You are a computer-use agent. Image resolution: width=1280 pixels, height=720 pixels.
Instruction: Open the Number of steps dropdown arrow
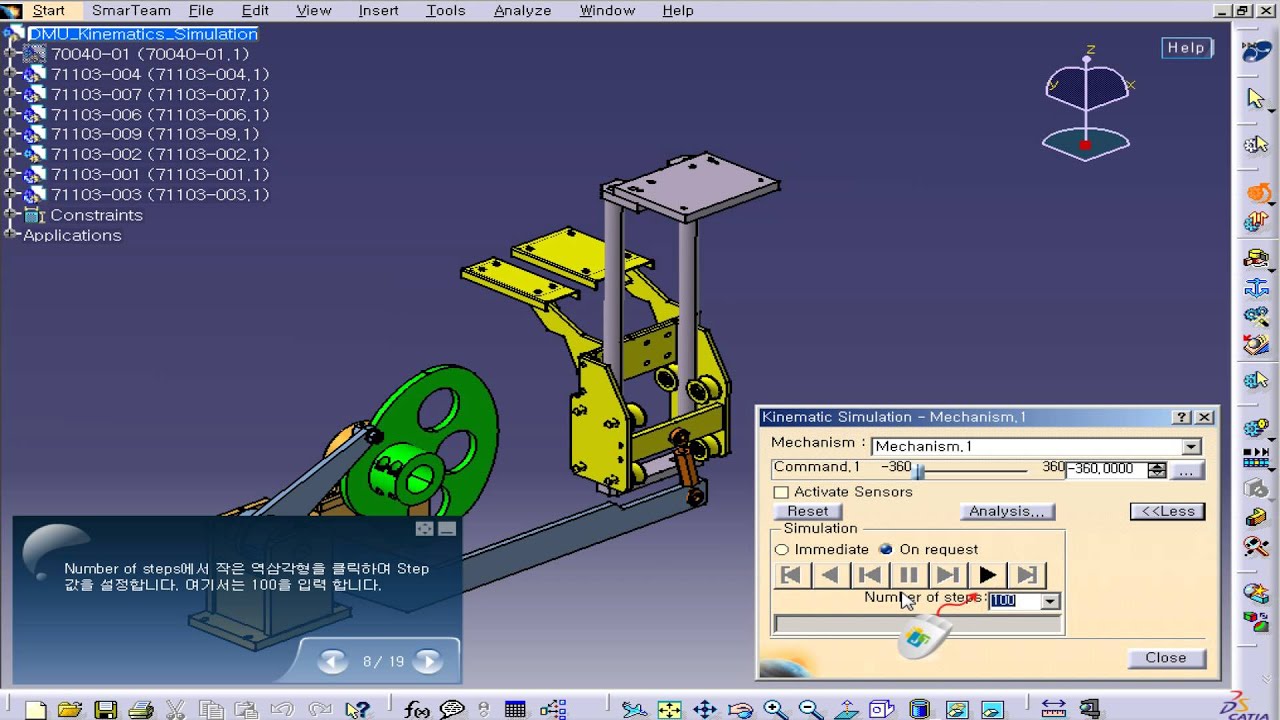click(x=1049, y=601)
